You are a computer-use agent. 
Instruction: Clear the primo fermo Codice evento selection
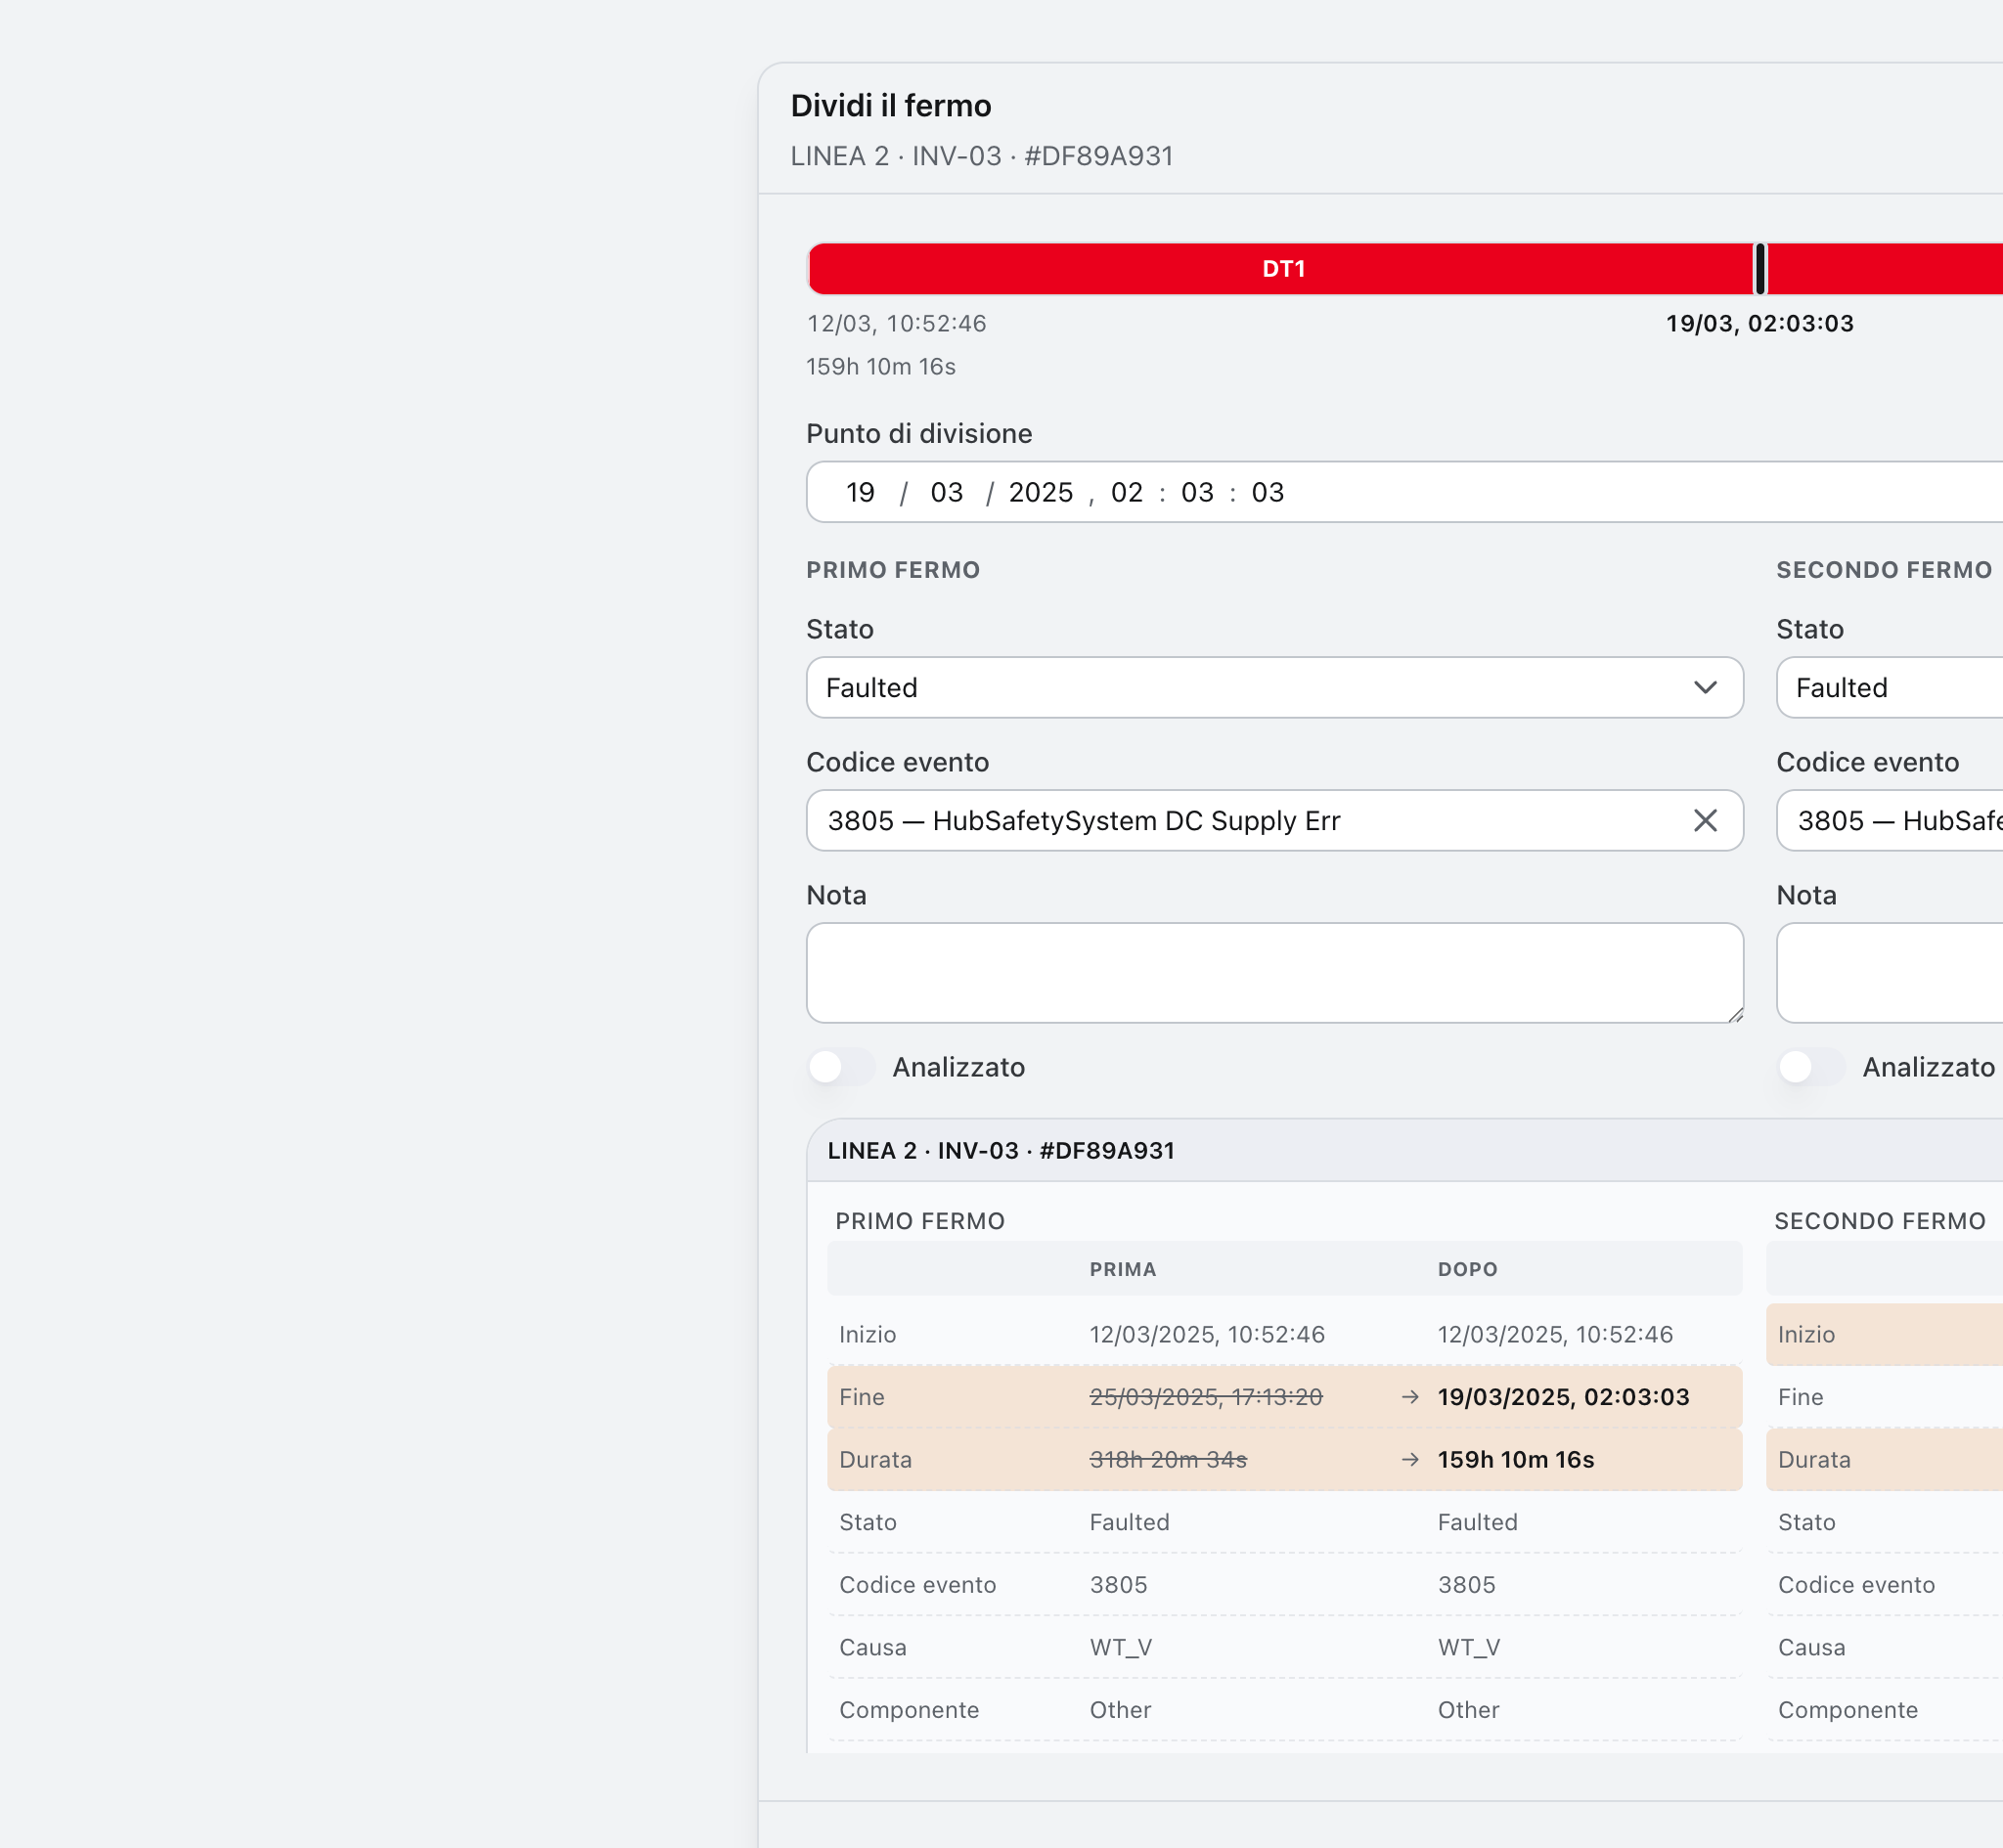coord(1705,821)
